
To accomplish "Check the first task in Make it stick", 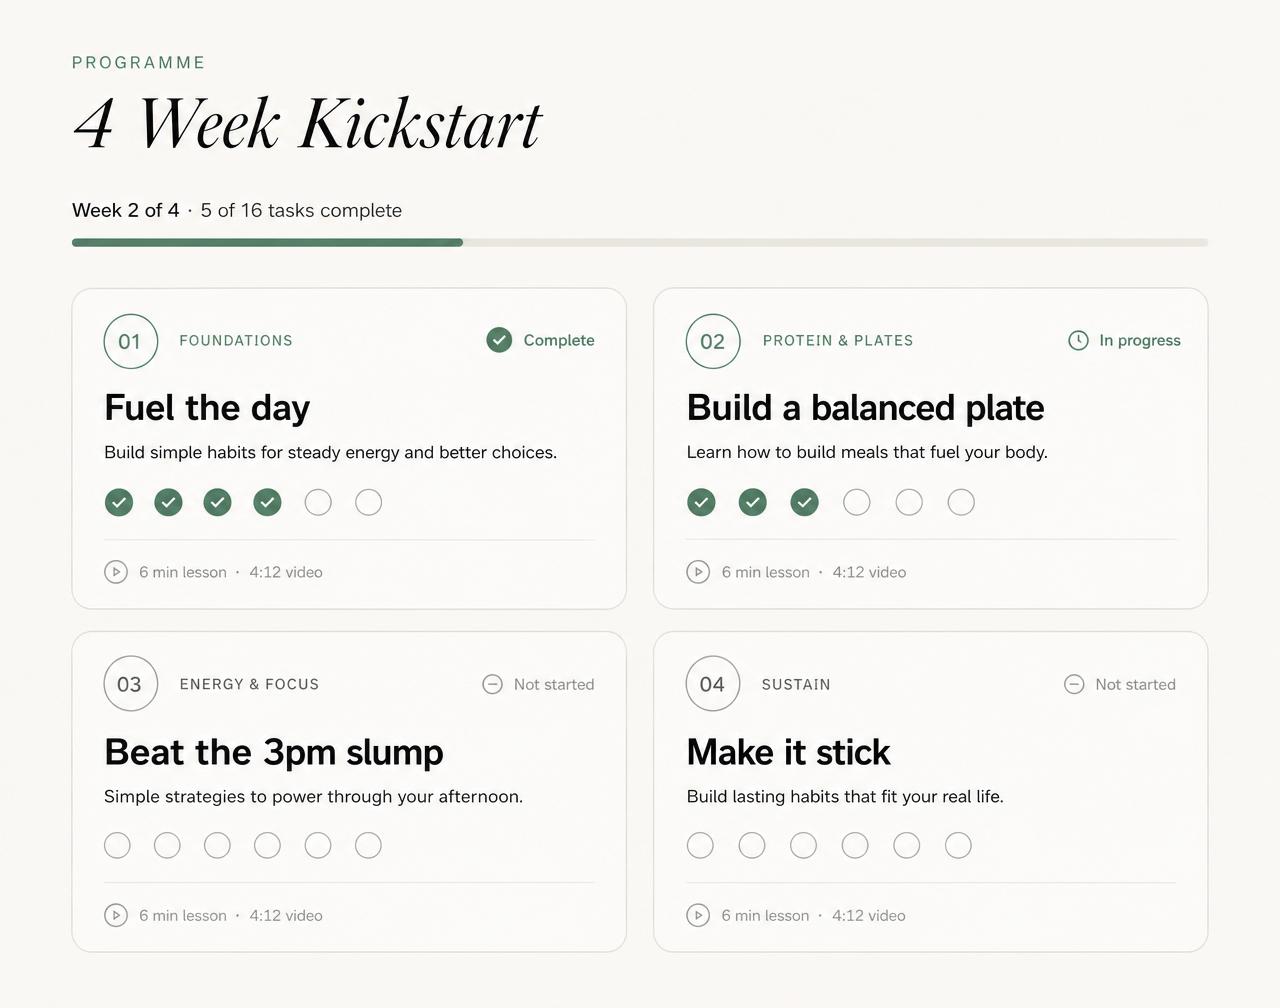I will point(701,845).
